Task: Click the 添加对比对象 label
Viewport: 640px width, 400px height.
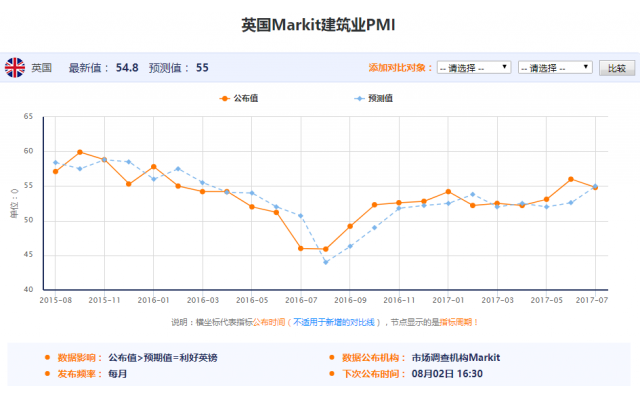Action: click(400, 68)
